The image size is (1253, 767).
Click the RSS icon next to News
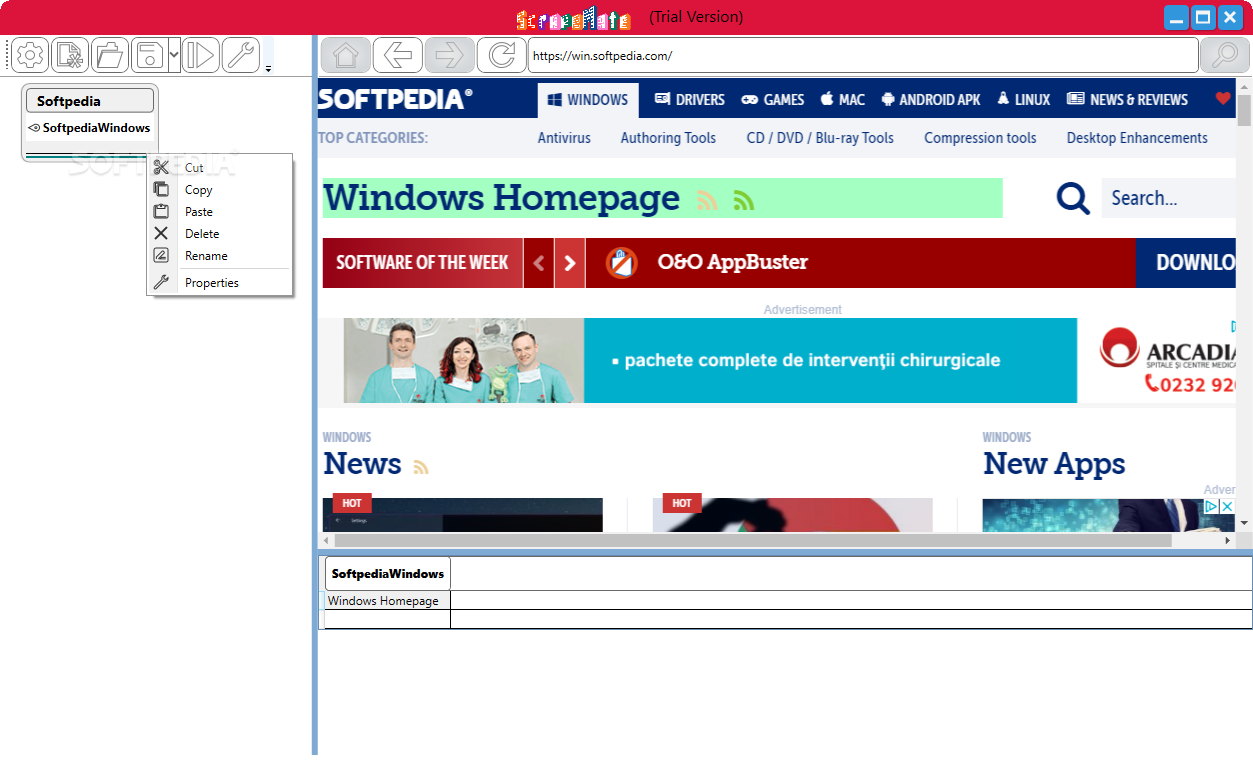(x=421, y=467)
